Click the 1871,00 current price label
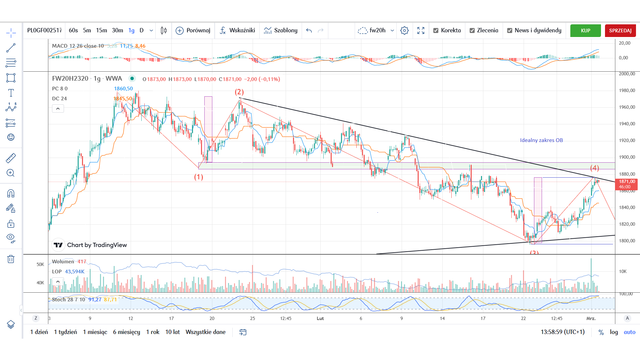Screen dimensions: 640x360 pyautogui.click(x=627, y=184)
